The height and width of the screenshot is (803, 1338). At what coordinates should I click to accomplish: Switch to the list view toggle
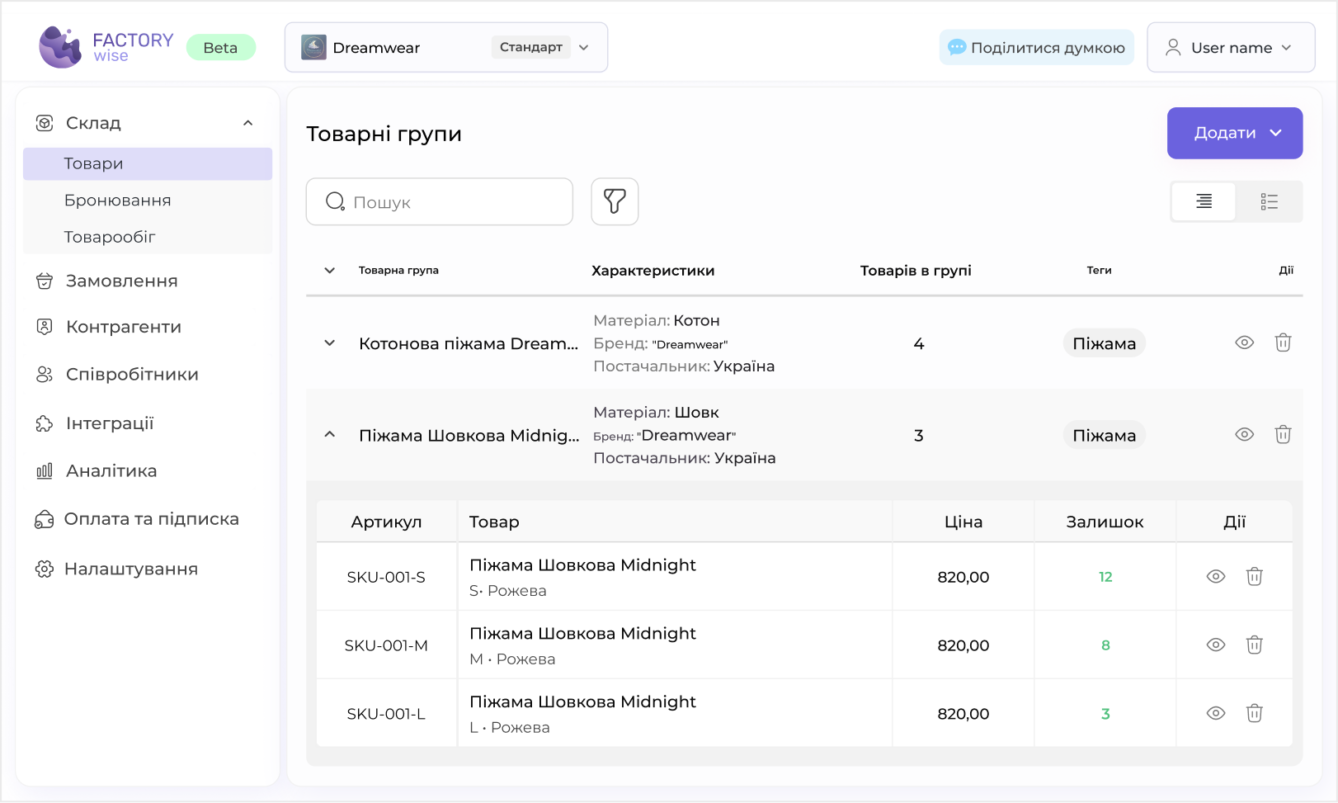point(1270,201)
